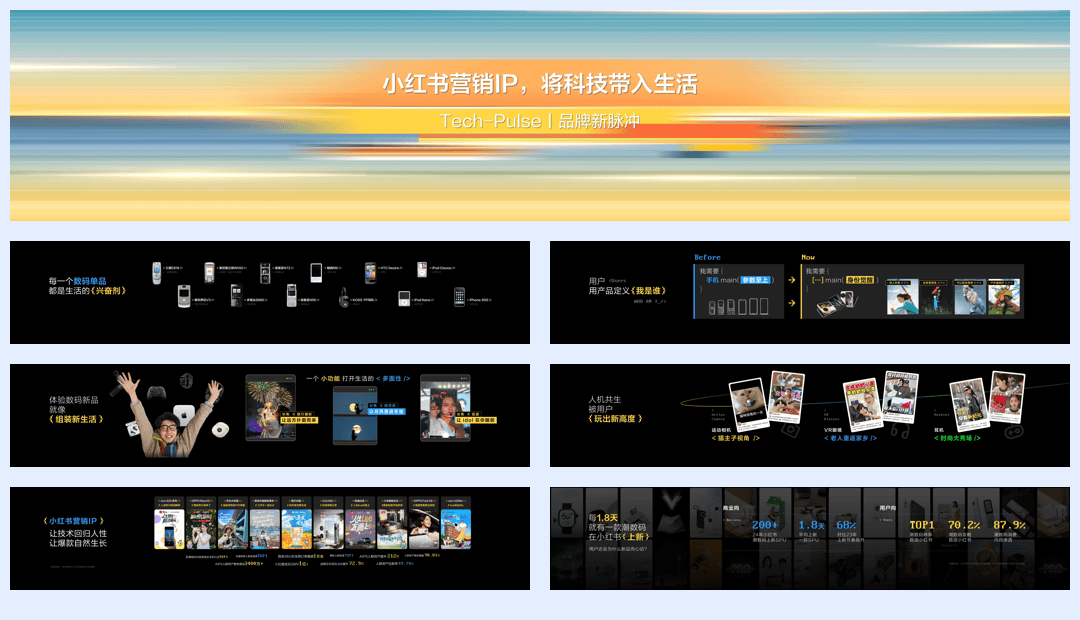Click the Apple Mac mini device image
Screen dimensions: 1080x620
[184, 415]
